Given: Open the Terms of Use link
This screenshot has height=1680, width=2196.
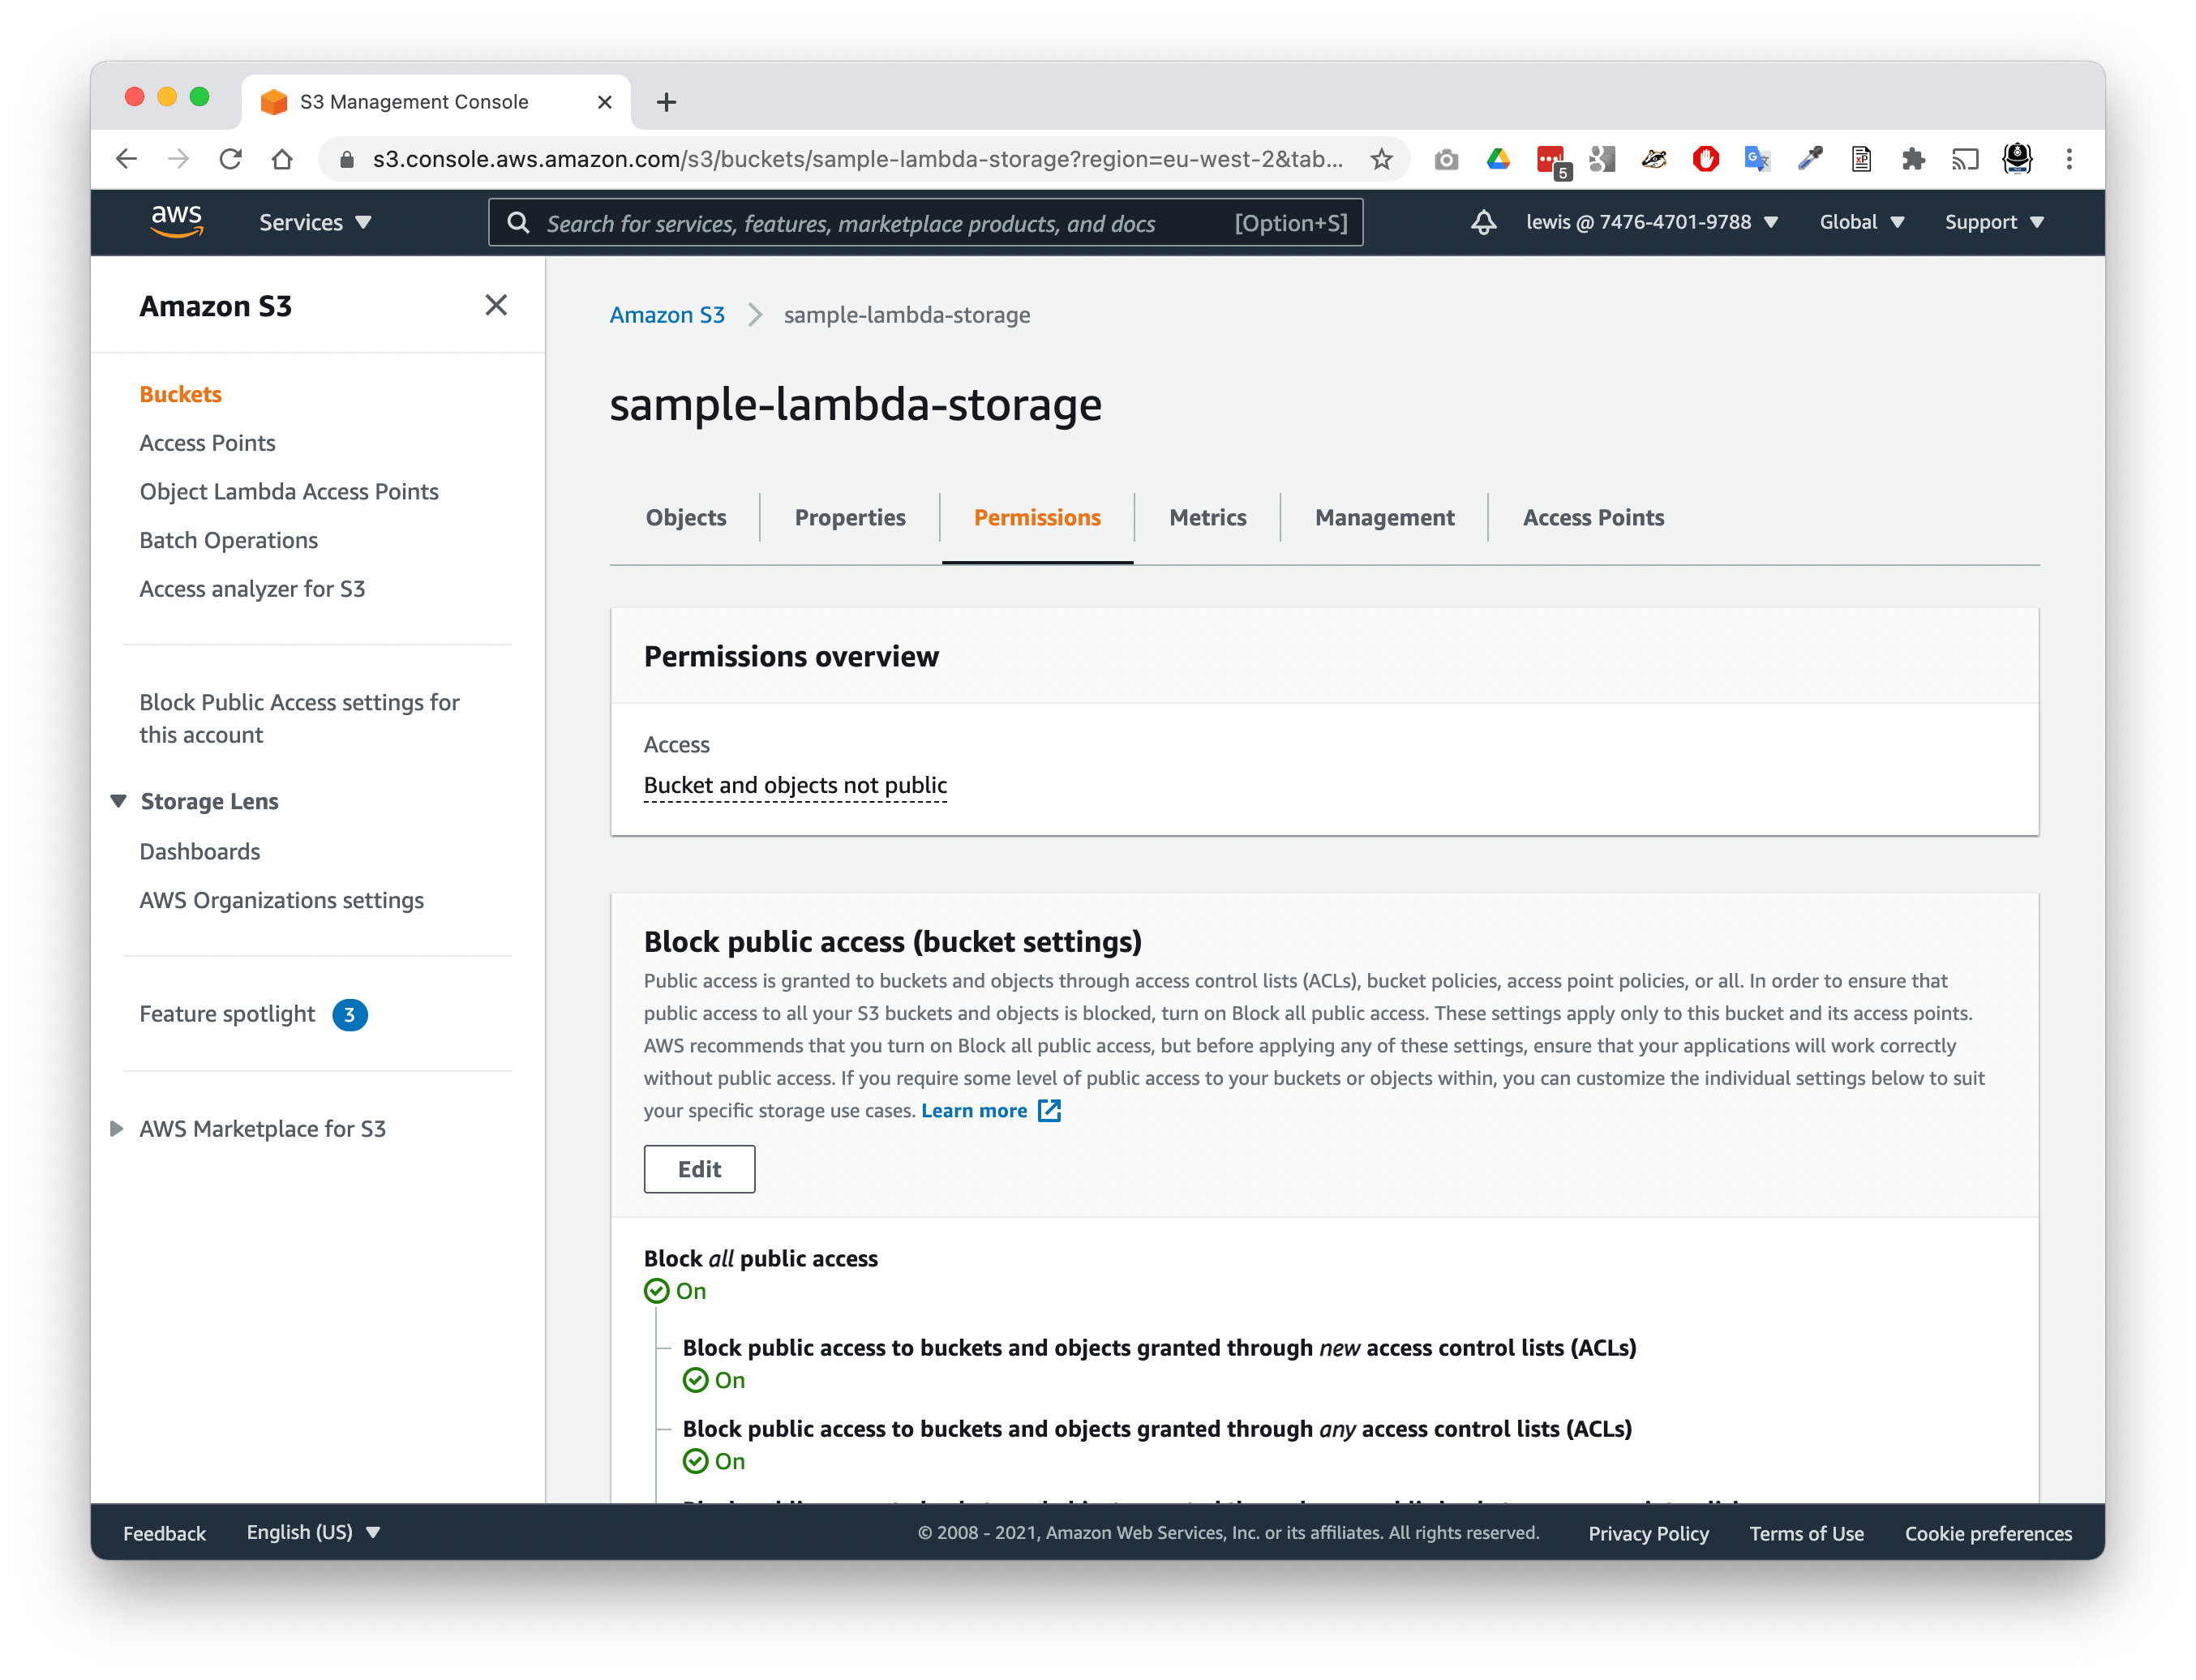Looking at the screenshot, I should point(1806,1533).
